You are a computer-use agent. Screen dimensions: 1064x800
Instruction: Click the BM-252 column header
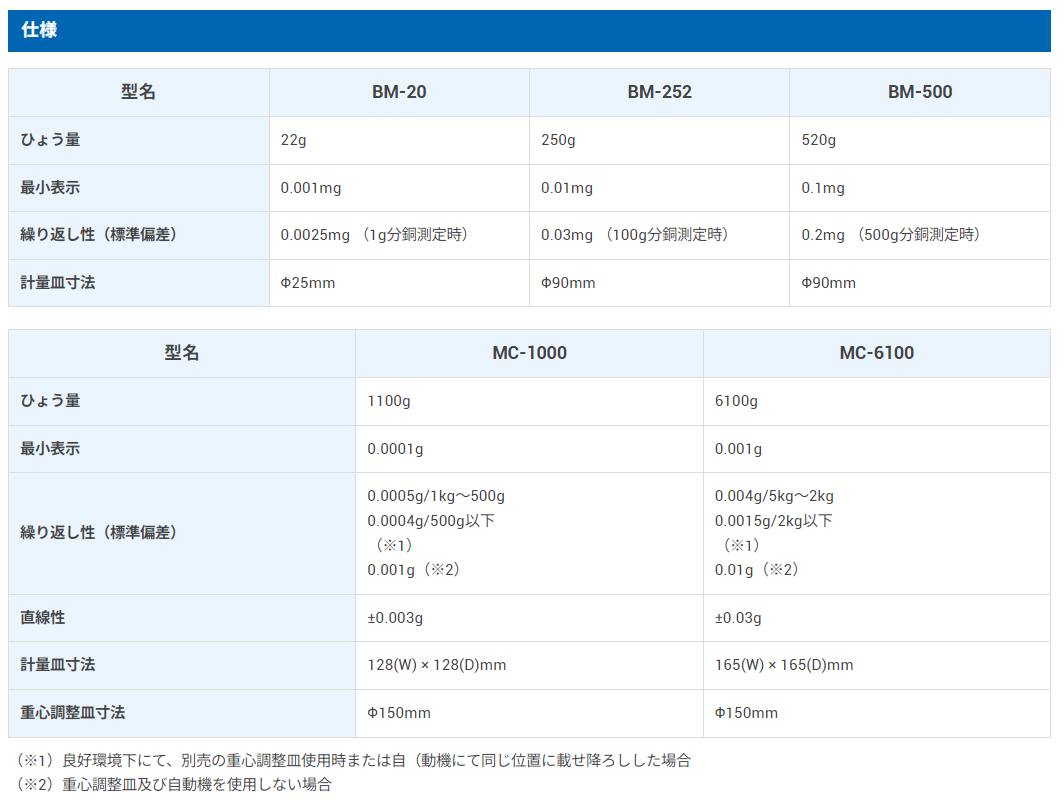click(660, 92)
